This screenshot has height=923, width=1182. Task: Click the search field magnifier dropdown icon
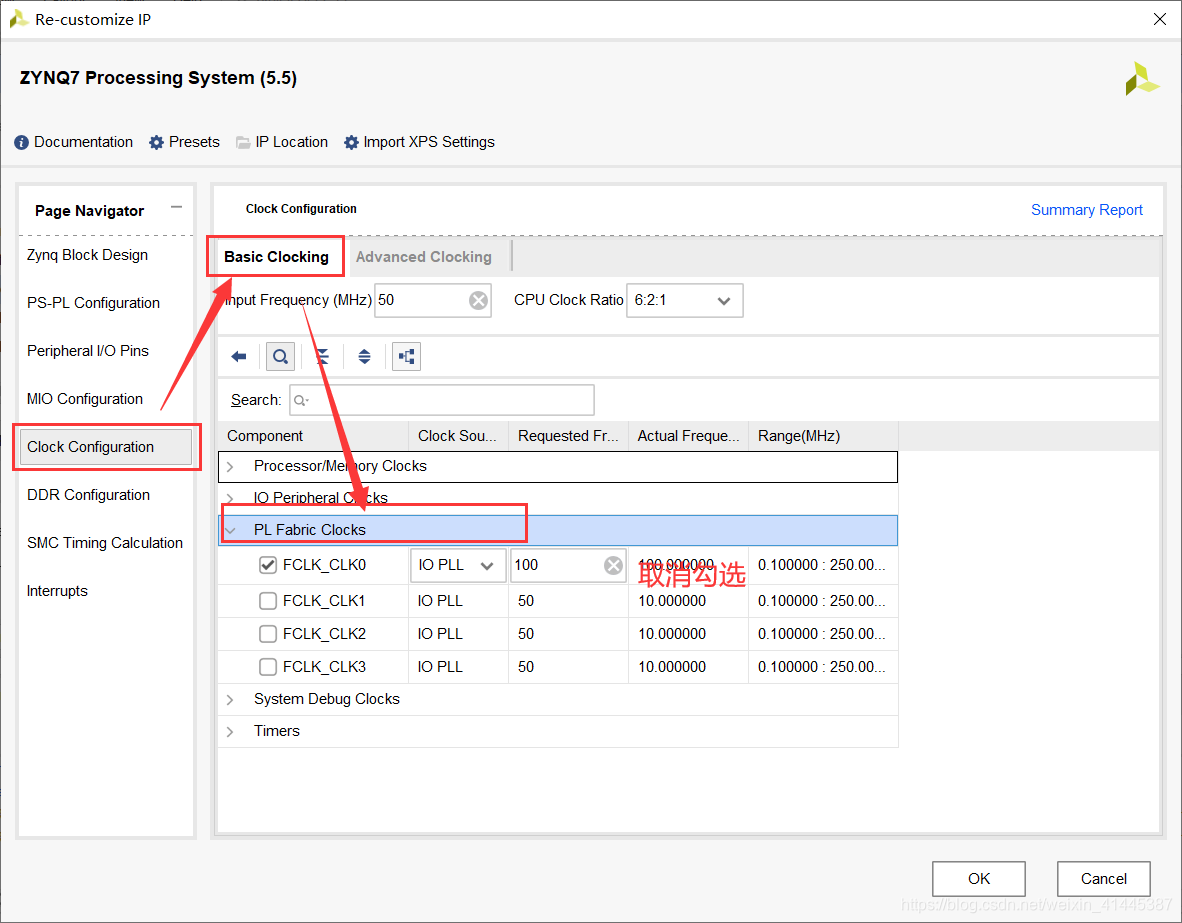301,400
